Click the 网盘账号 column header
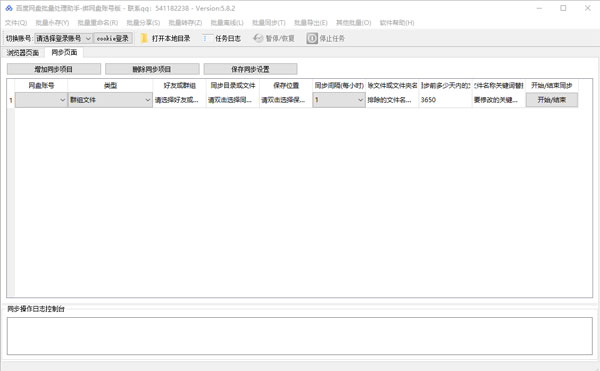 (x=41, y=86)
